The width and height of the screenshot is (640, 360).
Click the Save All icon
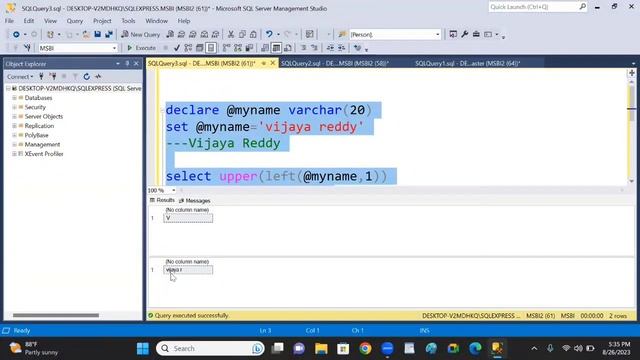click(x=109, y=35)
